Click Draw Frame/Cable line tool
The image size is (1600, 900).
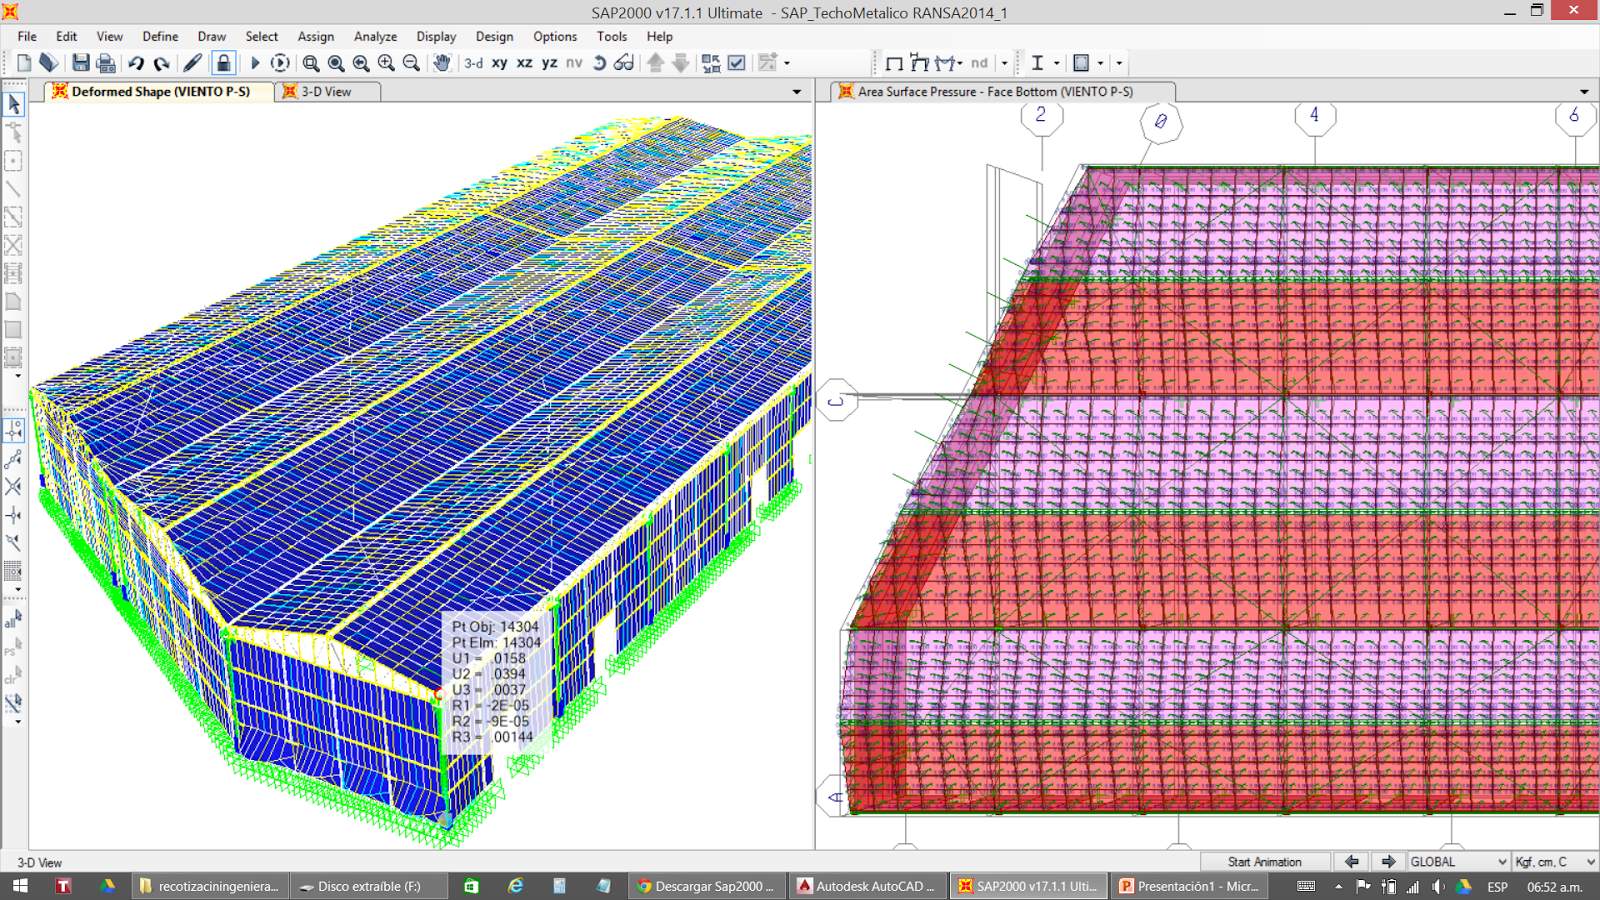[x=14, y=188]
